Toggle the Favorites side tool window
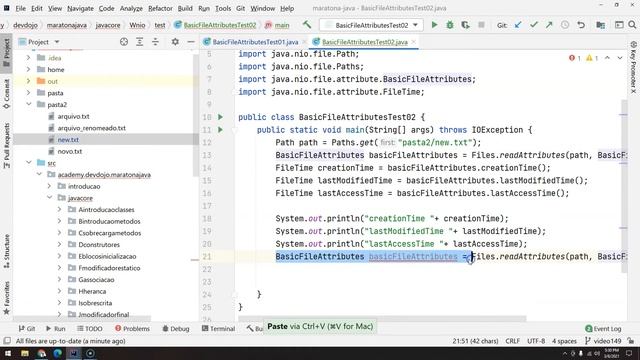The width and height of the screenshot is (640, 360). tap(7, 298)
